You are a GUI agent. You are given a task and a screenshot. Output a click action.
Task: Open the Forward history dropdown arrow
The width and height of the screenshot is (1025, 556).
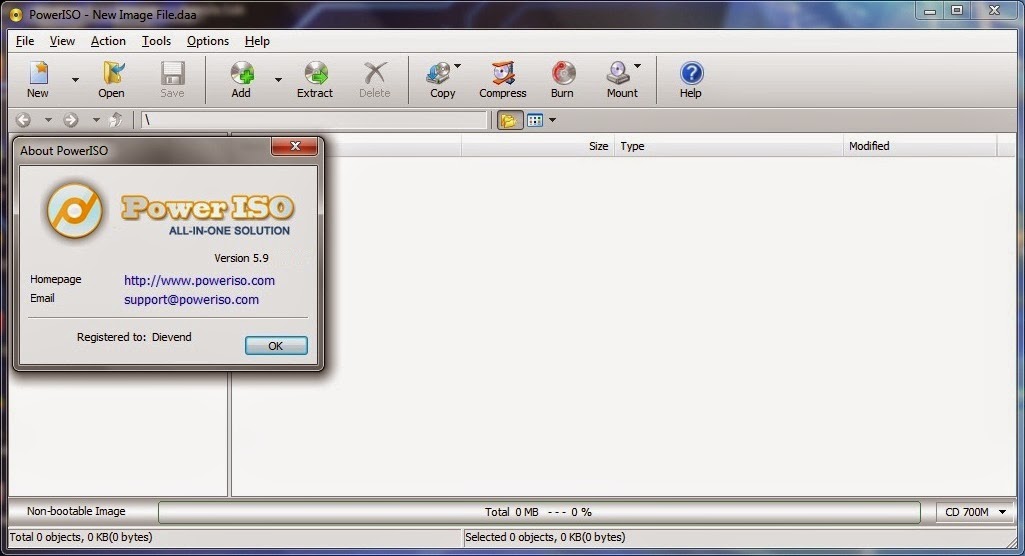(95, 120)
